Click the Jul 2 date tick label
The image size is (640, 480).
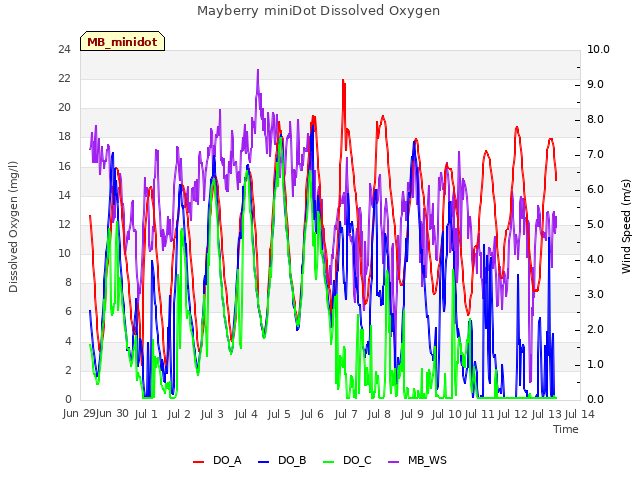click(x=179, y=414)
